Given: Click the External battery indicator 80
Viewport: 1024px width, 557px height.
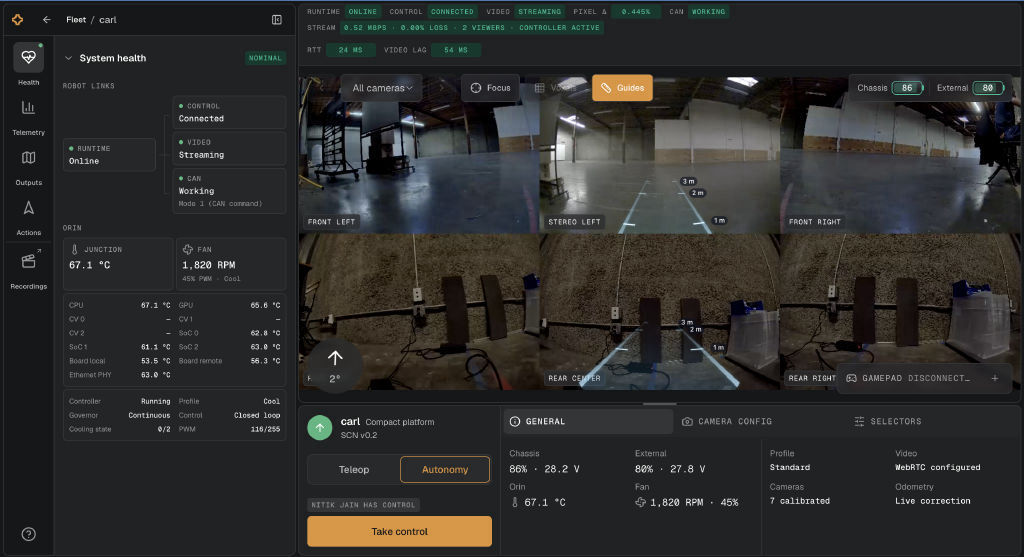Looking at the screenshot, I should [987, 88].
